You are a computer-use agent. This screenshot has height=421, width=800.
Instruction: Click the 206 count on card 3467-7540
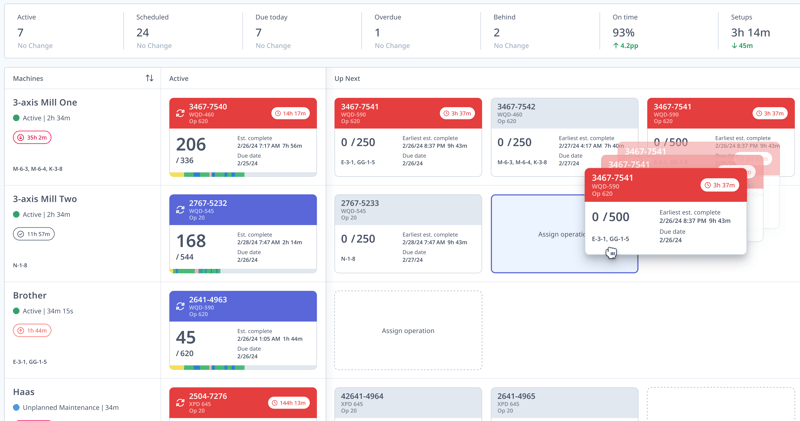(191, 144)
